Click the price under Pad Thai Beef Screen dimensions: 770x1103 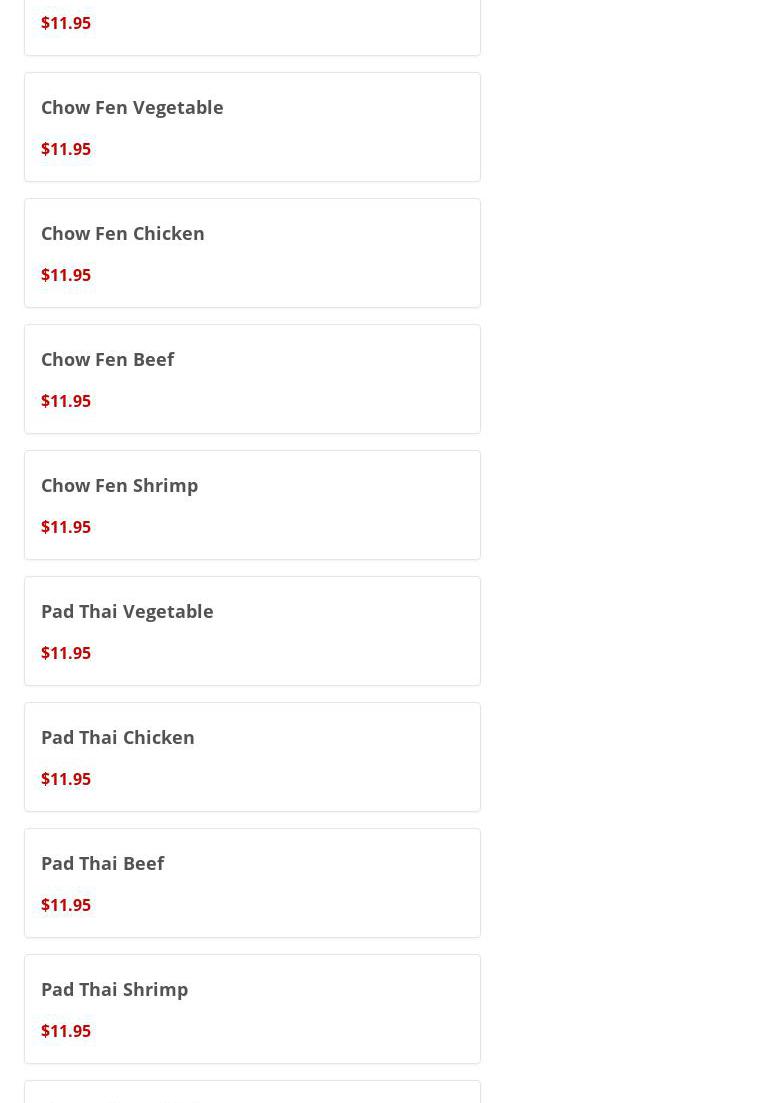66,905
